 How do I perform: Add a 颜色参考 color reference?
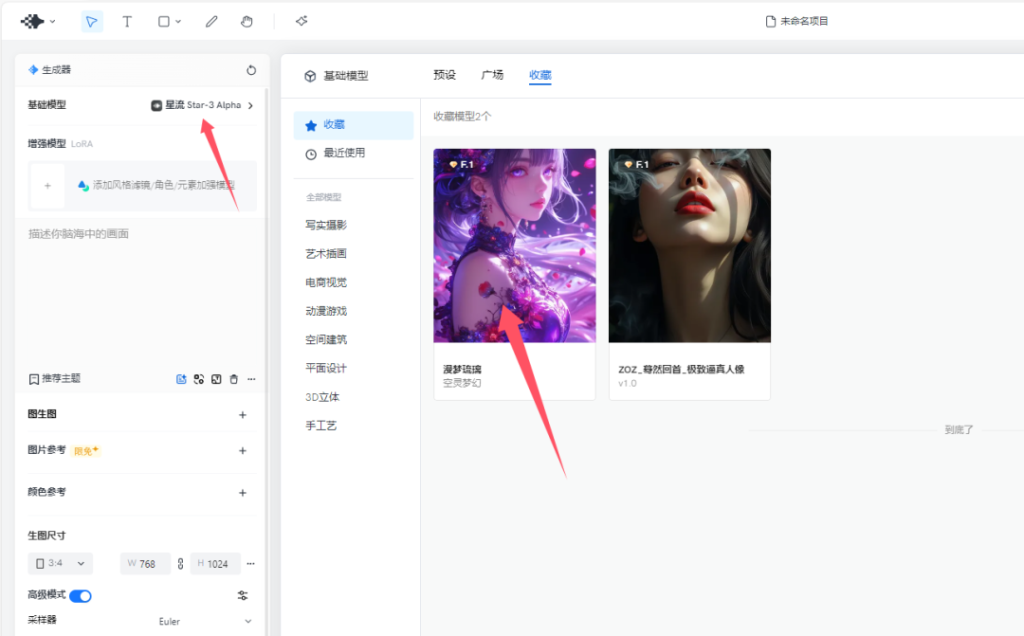click(242, 493)
